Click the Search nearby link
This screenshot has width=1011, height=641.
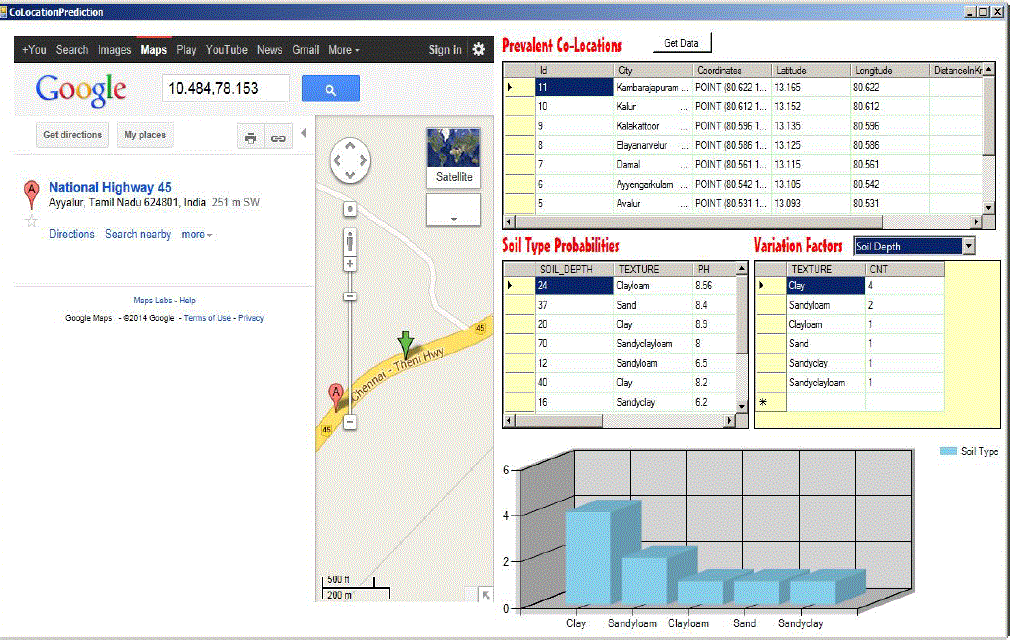pyautogui.click(x=138, y=234)
